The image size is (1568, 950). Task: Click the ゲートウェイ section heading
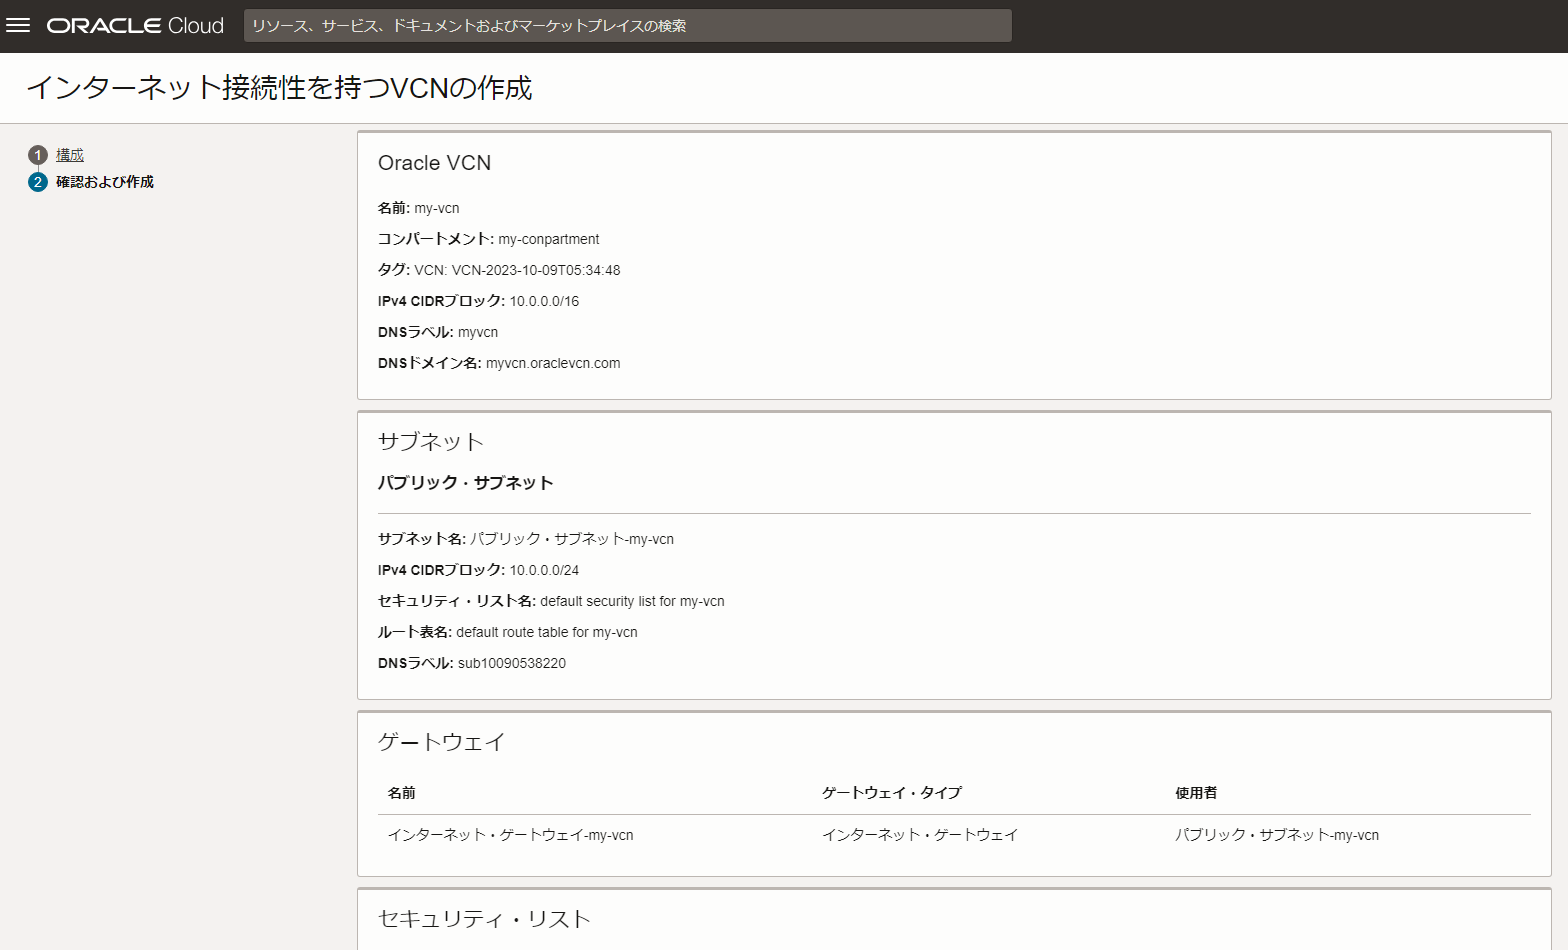tap(442, 742)
